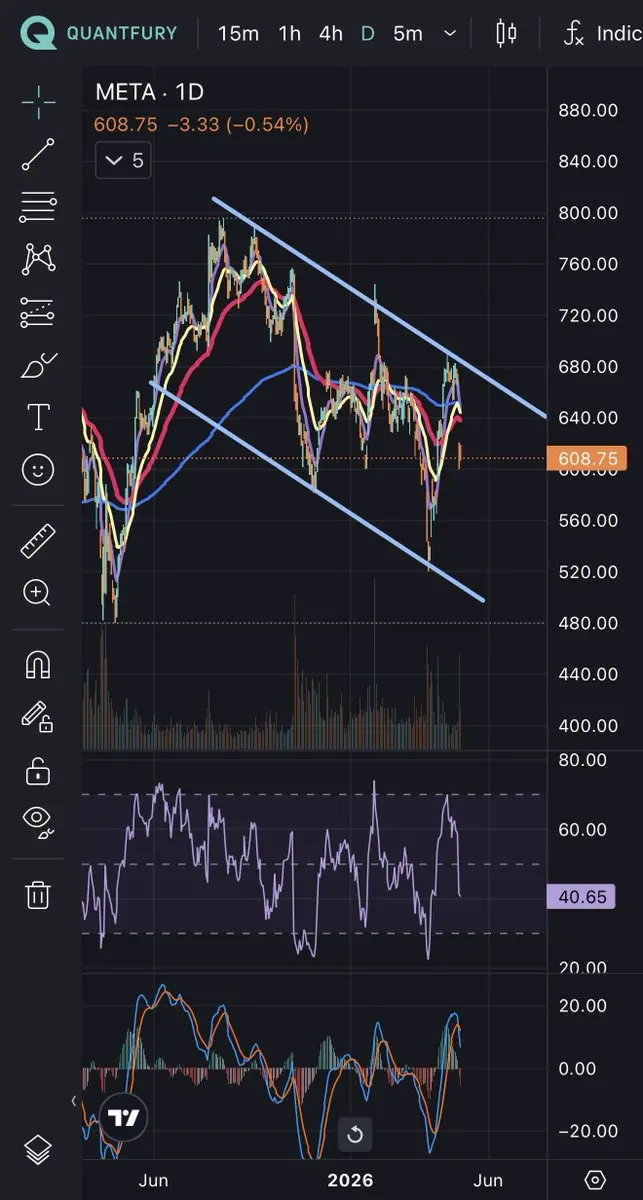
Task: Click the first Jun label on the time axis
Action: [x=153, y=1180]
